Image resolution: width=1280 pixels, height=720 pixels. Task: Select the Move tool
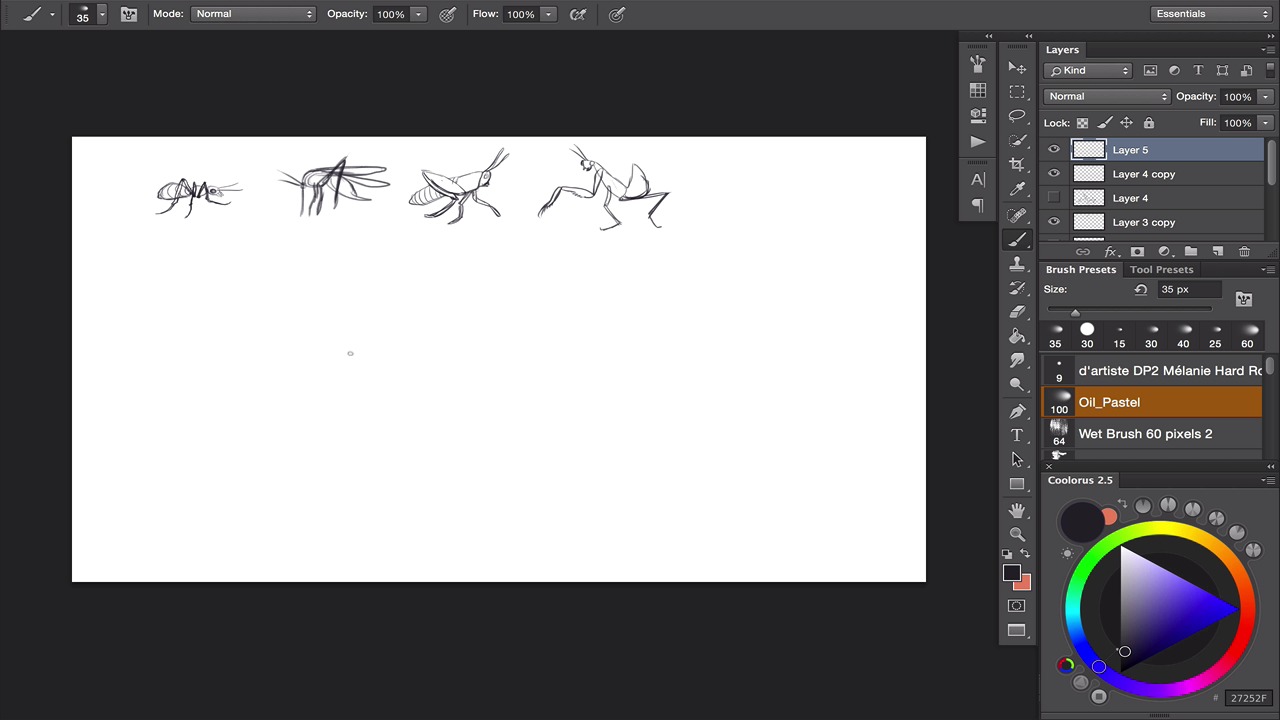pyautogui.click(x=1017, y=67)
